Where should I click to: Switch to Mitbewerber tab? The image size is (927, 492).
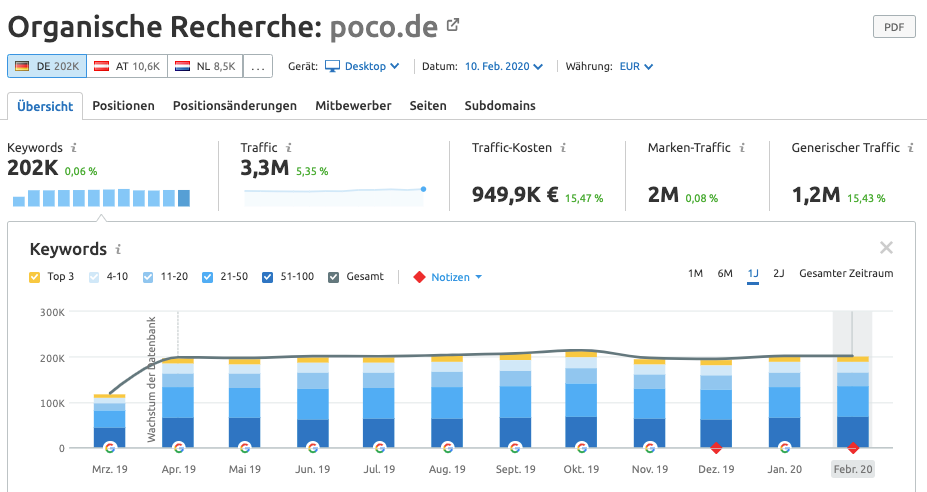tap(353, 106)
